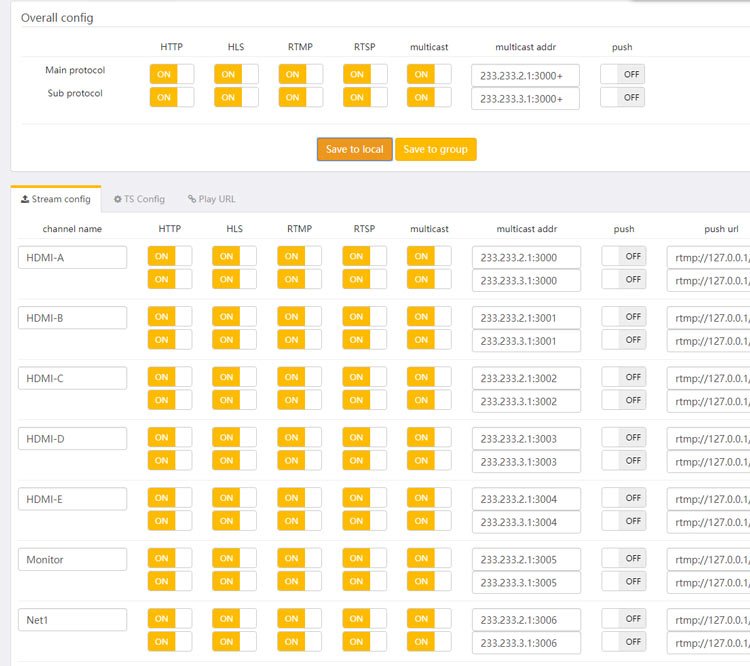Toggle Main protocol HLS switch
The image size is (750, 666).
click(236, 74)
